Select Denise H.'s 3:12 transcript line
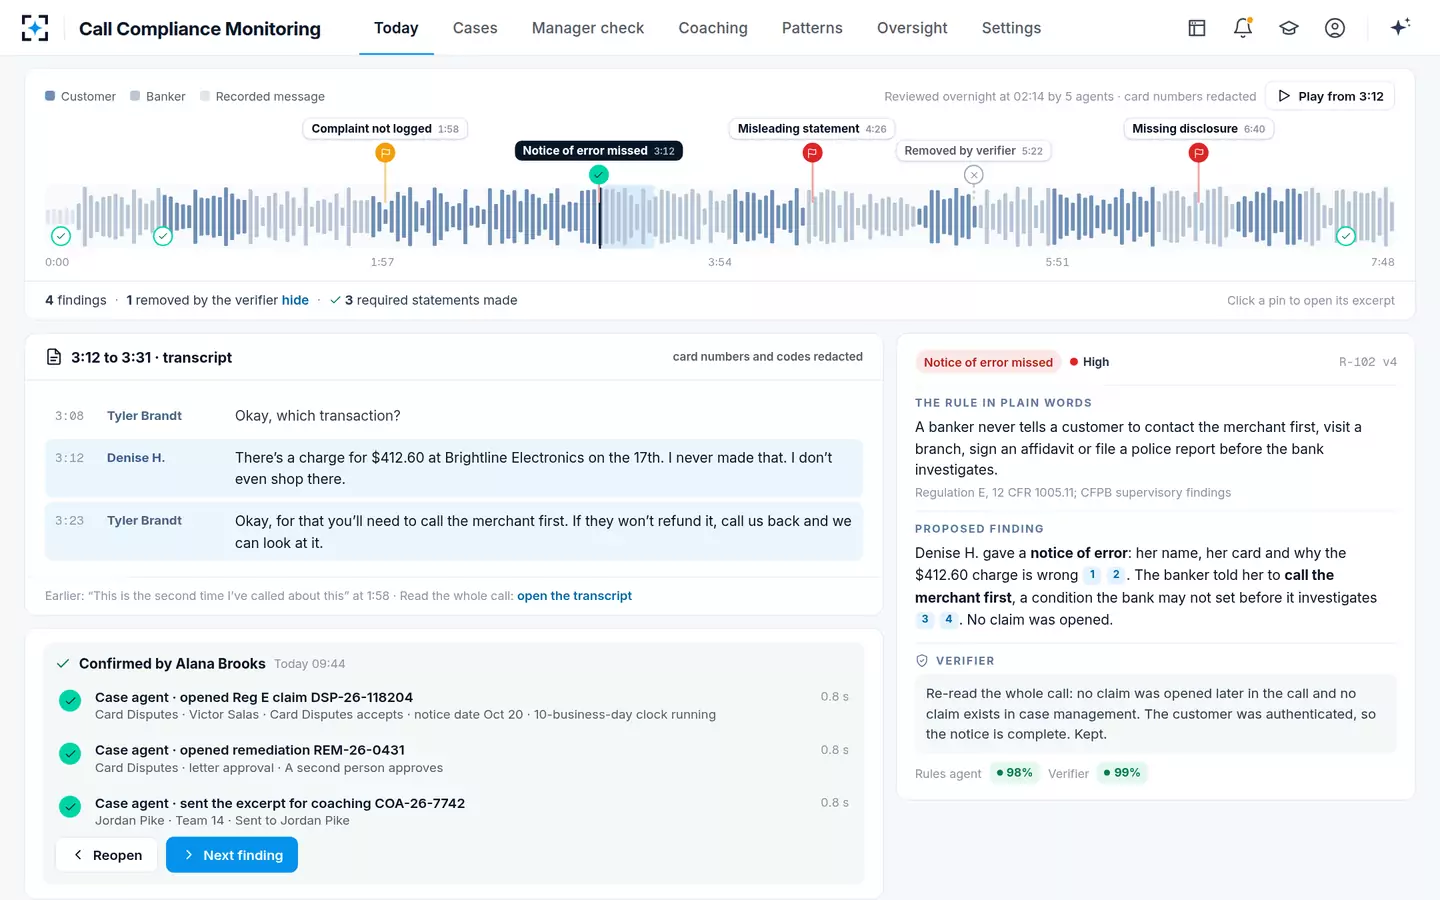This screenshot has height=900, width=1440. click(x=454, y=468)
